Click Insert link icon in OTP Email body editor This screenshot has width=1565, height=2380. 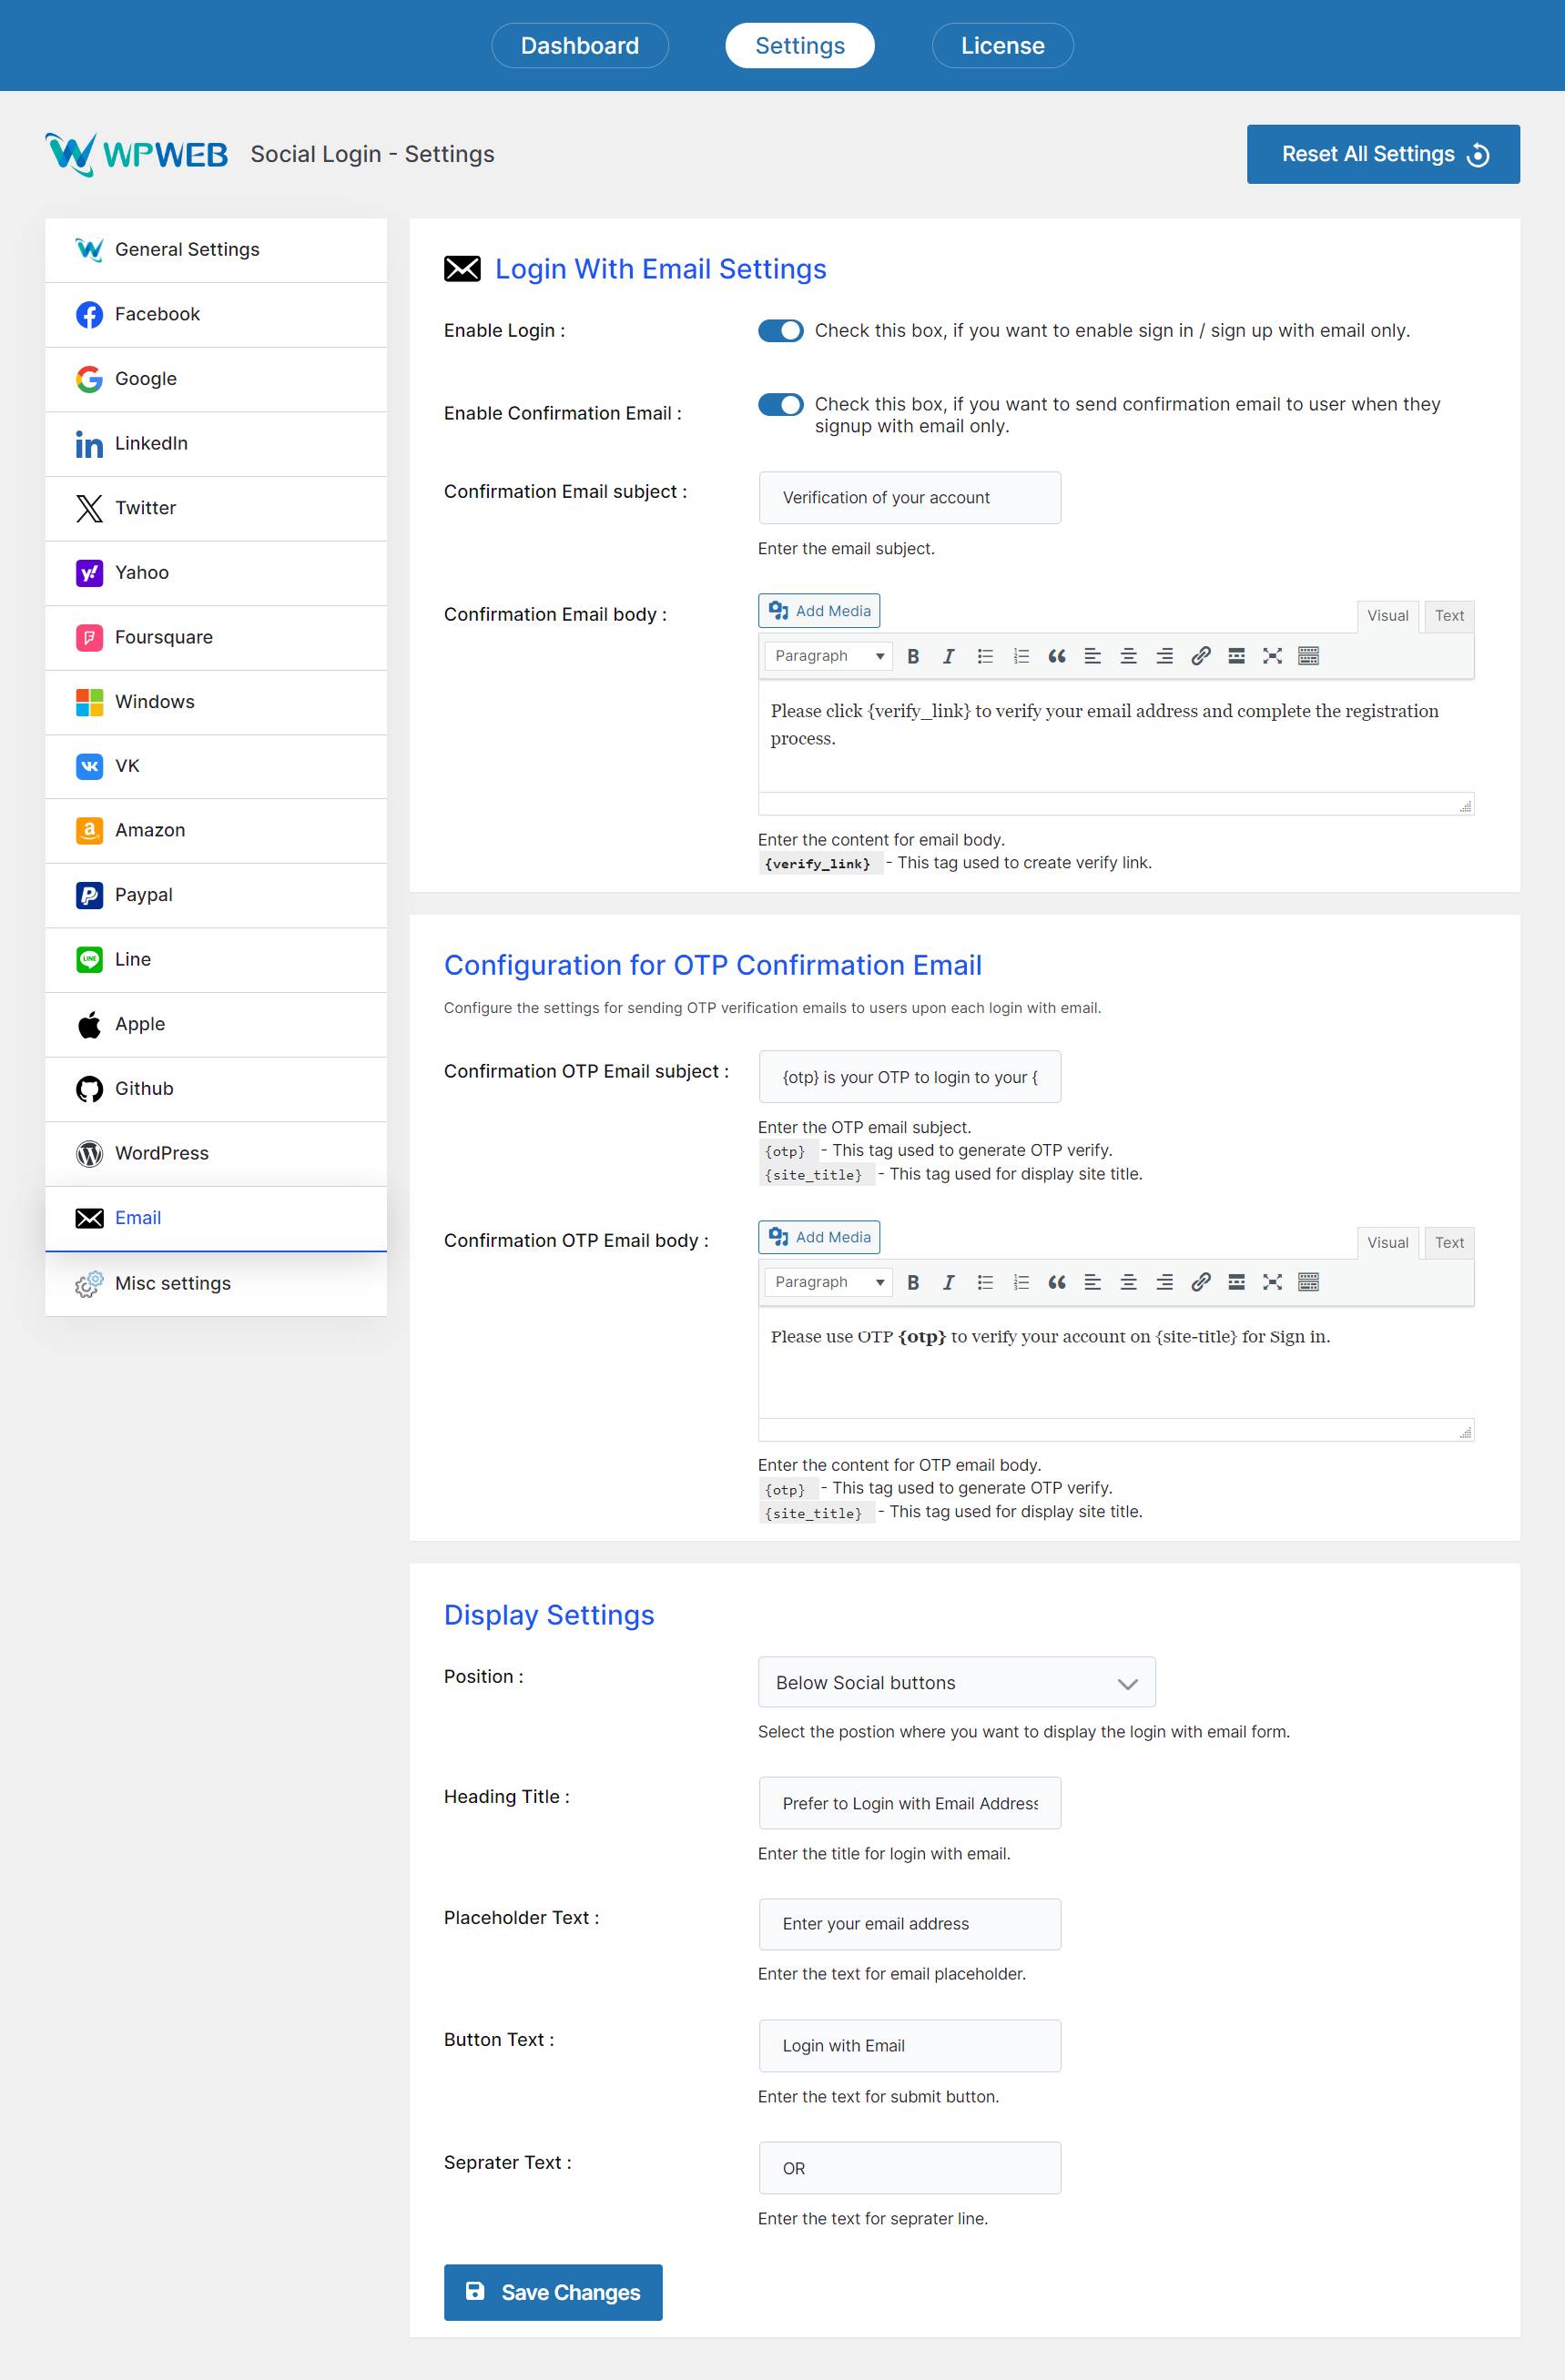point(1200,1282)
